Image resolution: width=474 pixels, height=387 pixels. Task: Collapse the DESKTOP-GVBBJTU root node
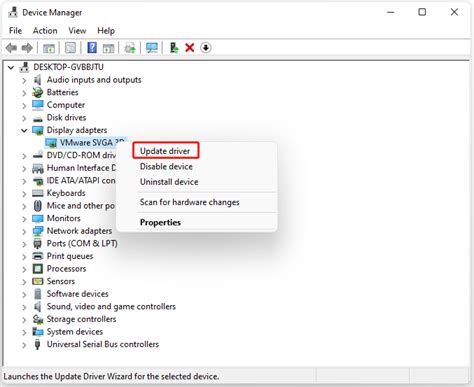(11, 67)
